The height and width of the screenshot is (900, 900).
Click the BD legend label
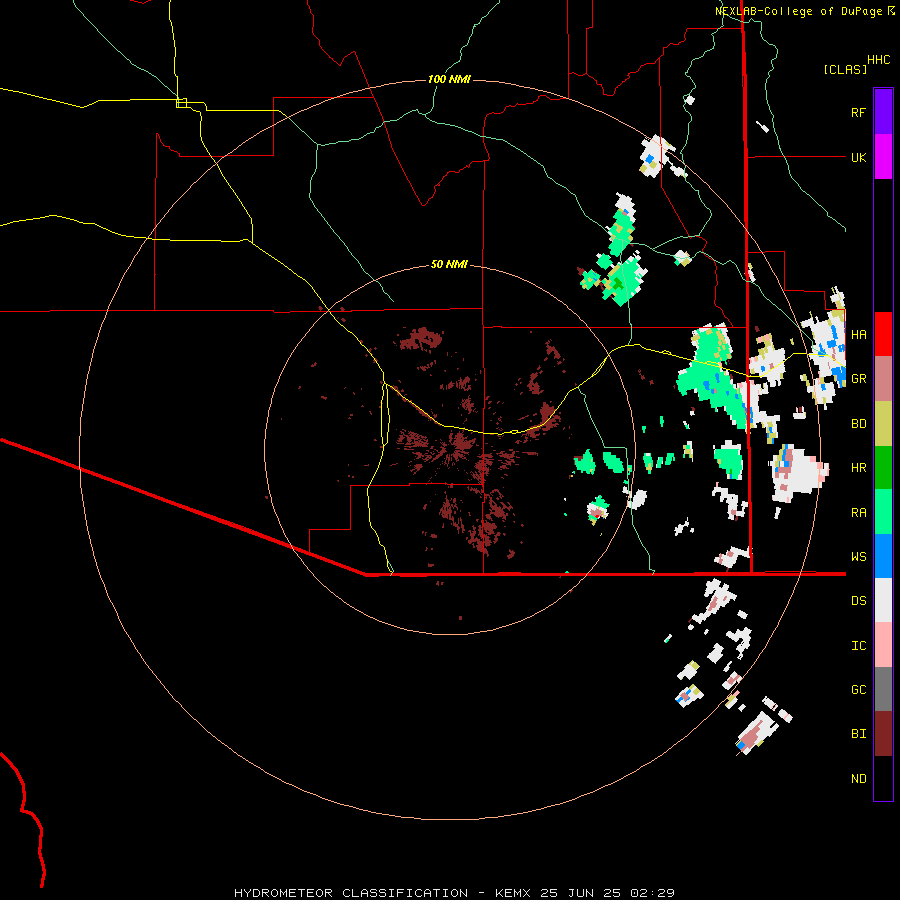858,424
